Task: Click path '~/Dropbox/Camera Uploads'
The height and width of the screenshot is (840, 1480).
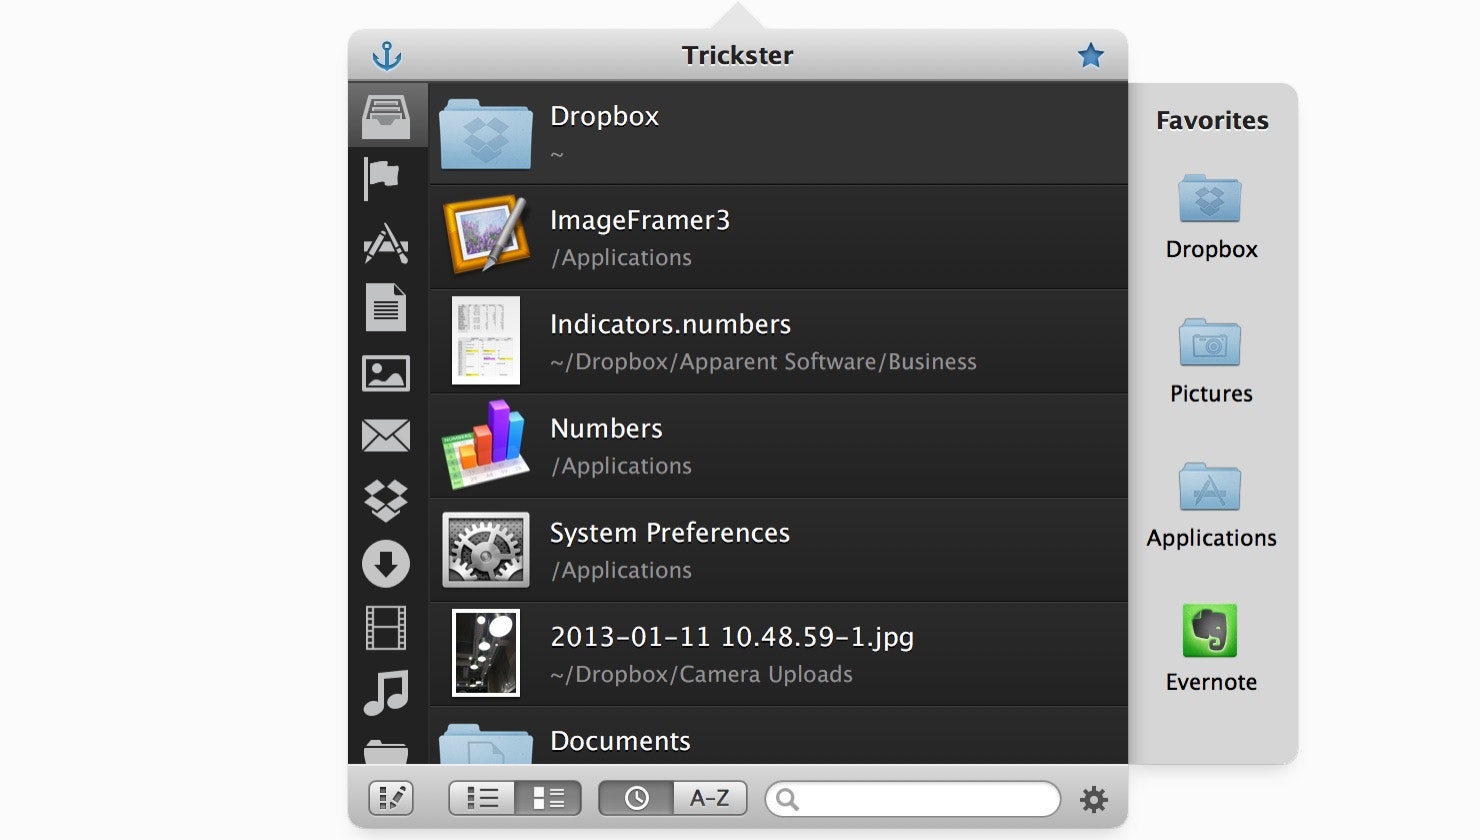Action: (x=701, y=675)
